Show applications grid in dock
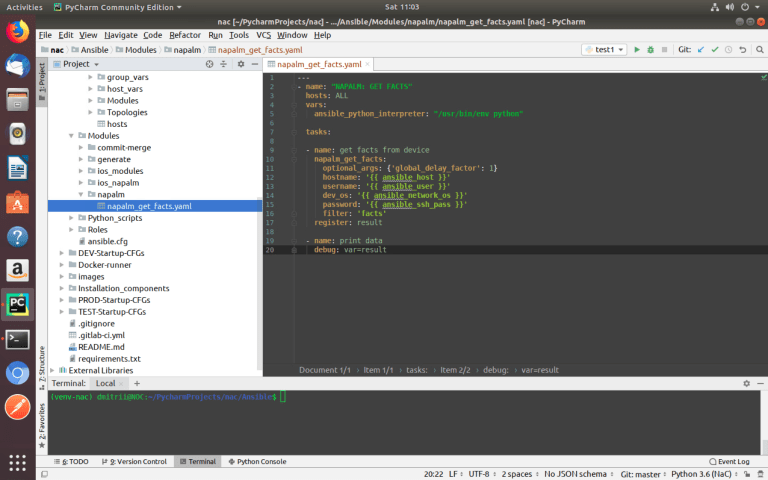 pyautogui.click(x=17, y=462)
